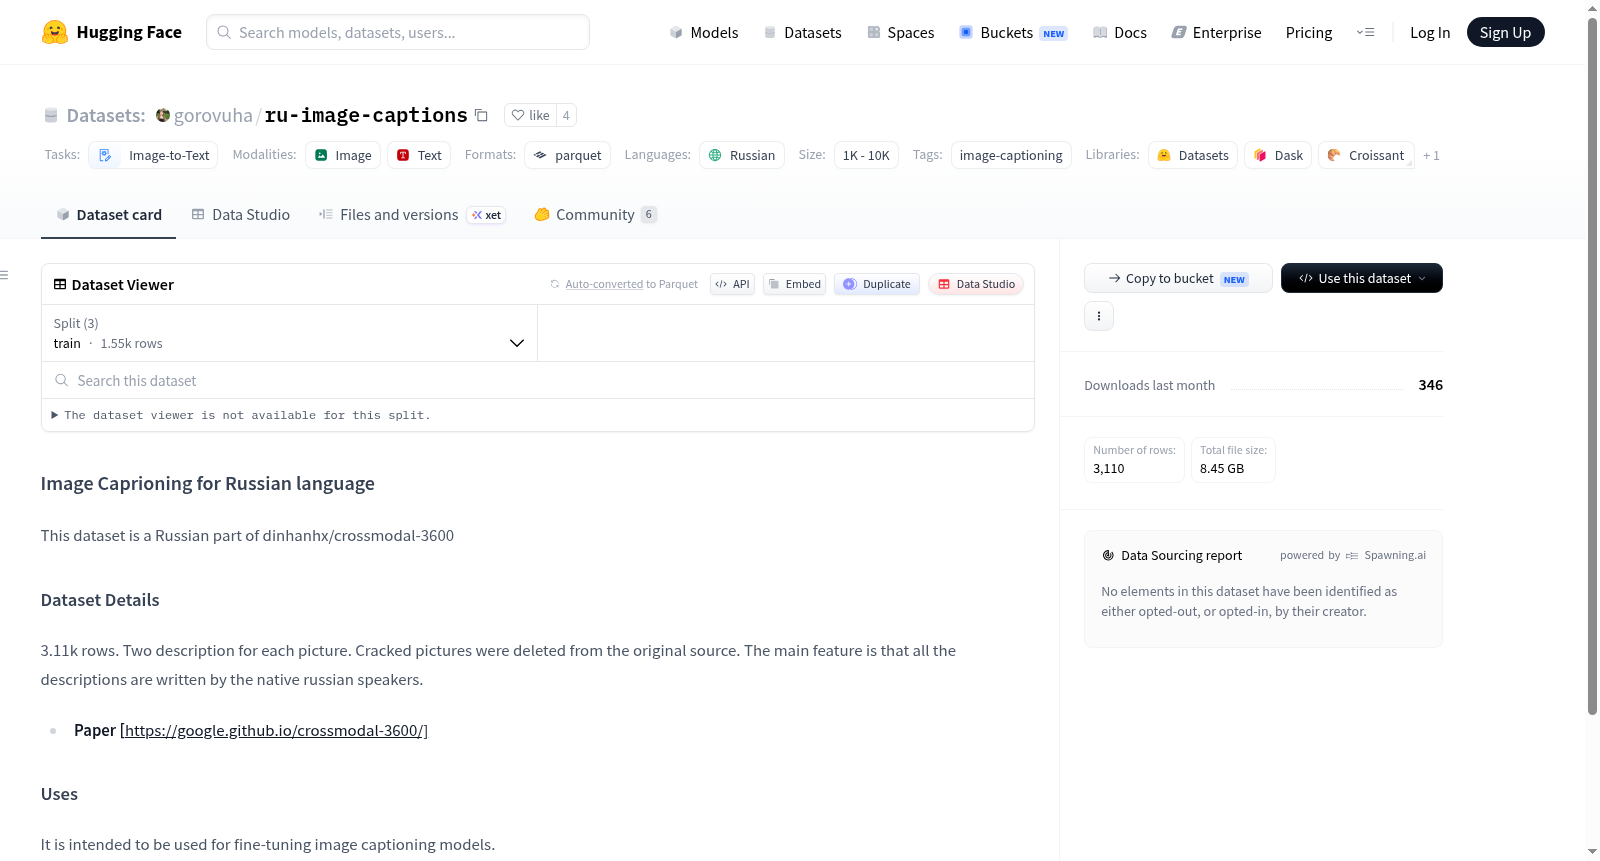Select the parquet format tag
This screenshot has height=861, width=1600.
point(567,155)
